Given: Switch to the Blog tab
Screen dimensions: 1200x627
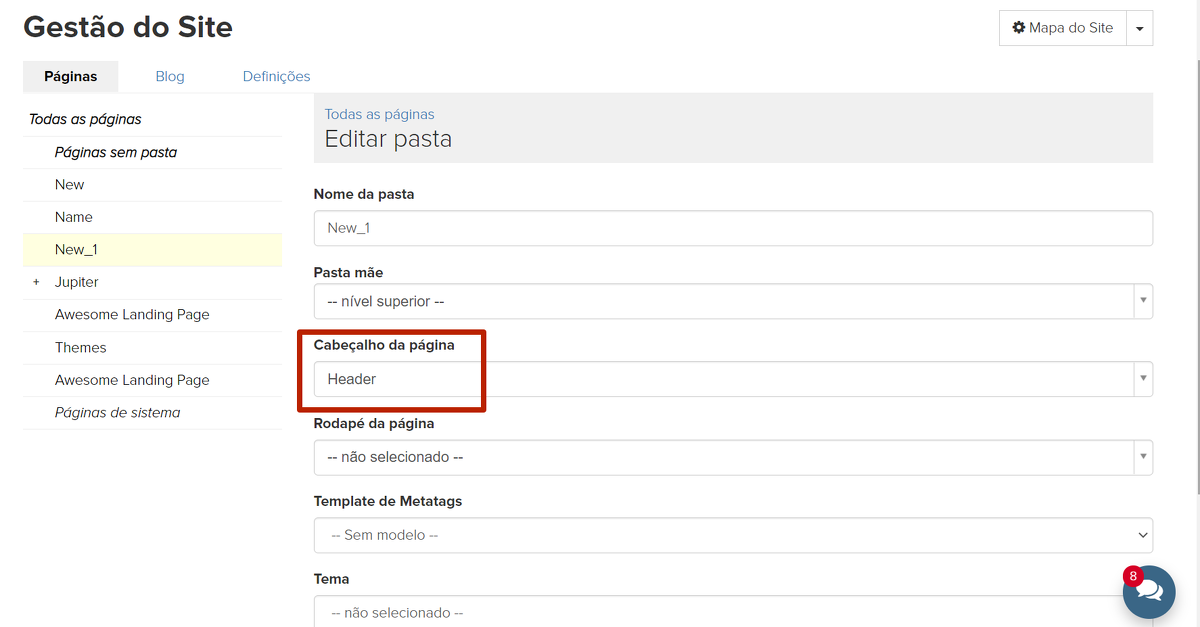Looking at the screenshot, I should pyautogui.click(x=170, y=76).
